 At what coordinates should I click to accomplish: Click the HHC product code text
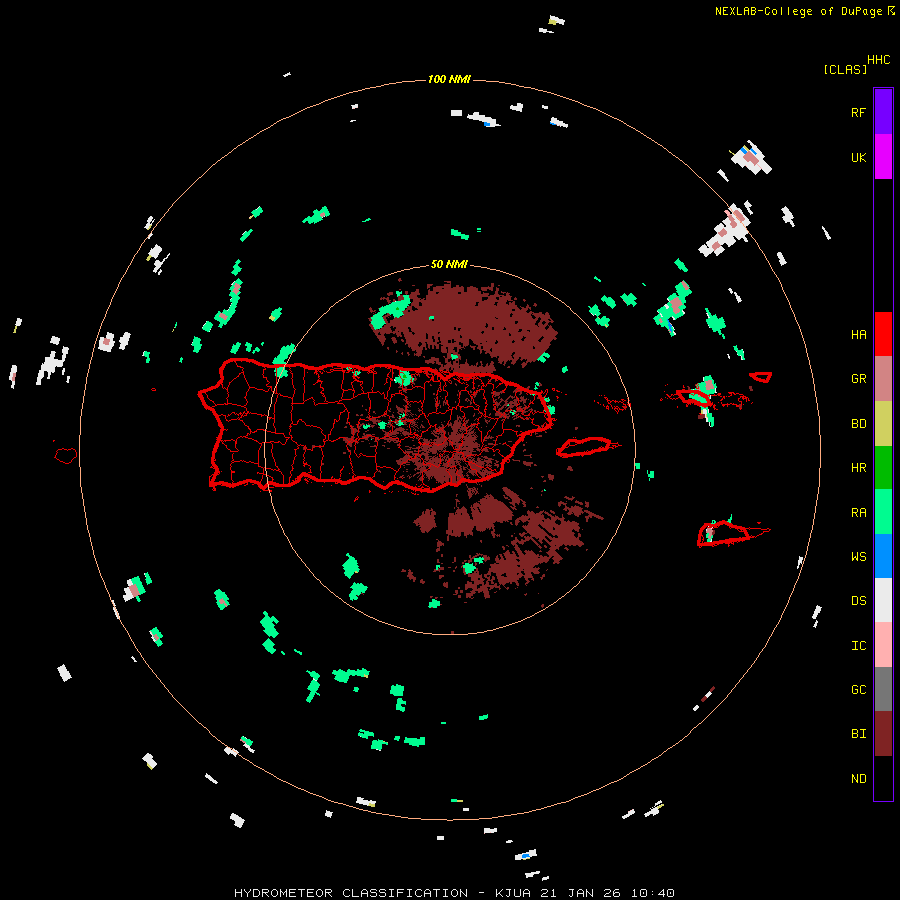tap(878, 60)
